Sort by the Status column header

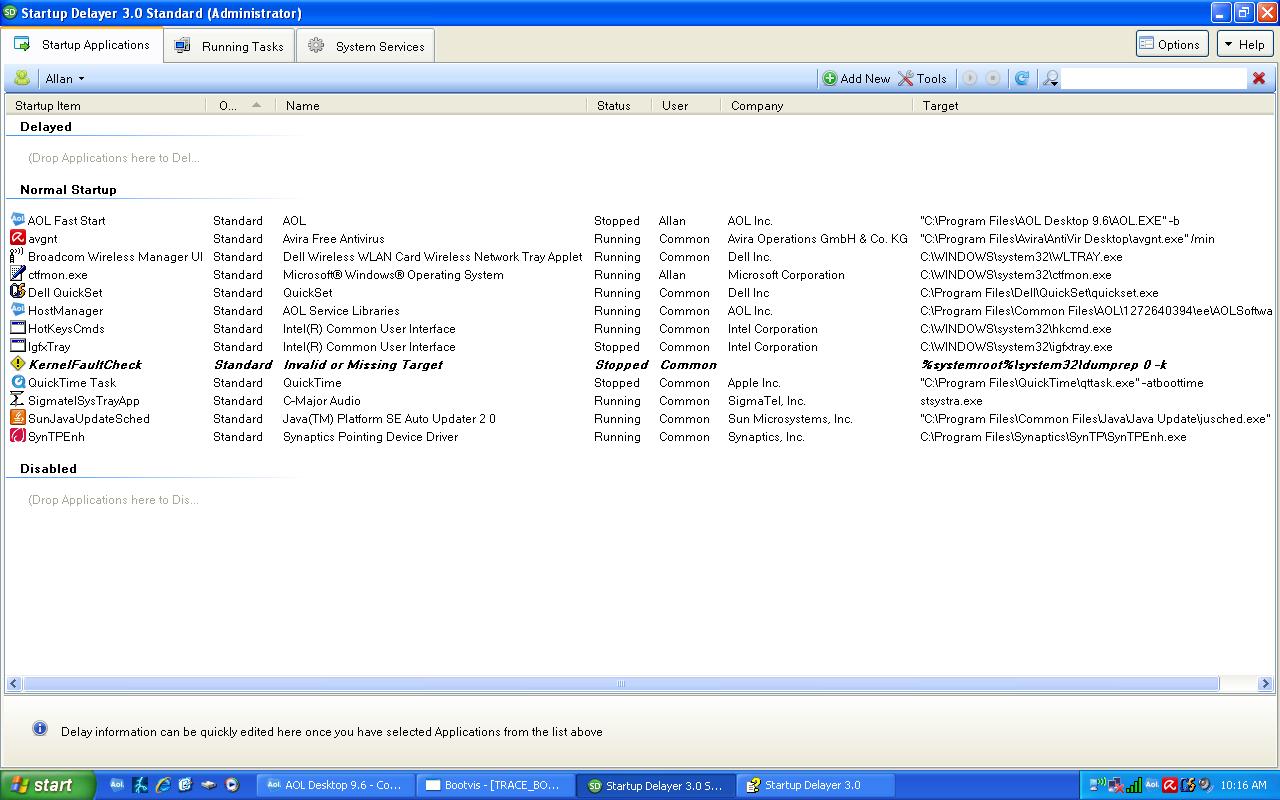619,105
